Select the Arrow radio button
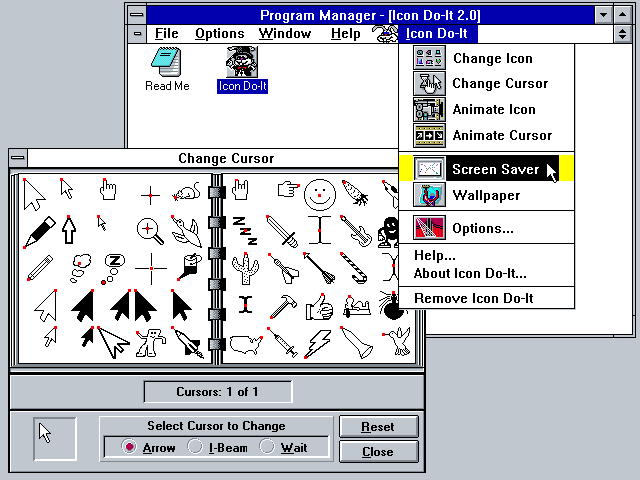This screenshot has width=640, height=480. pos(149,447)
